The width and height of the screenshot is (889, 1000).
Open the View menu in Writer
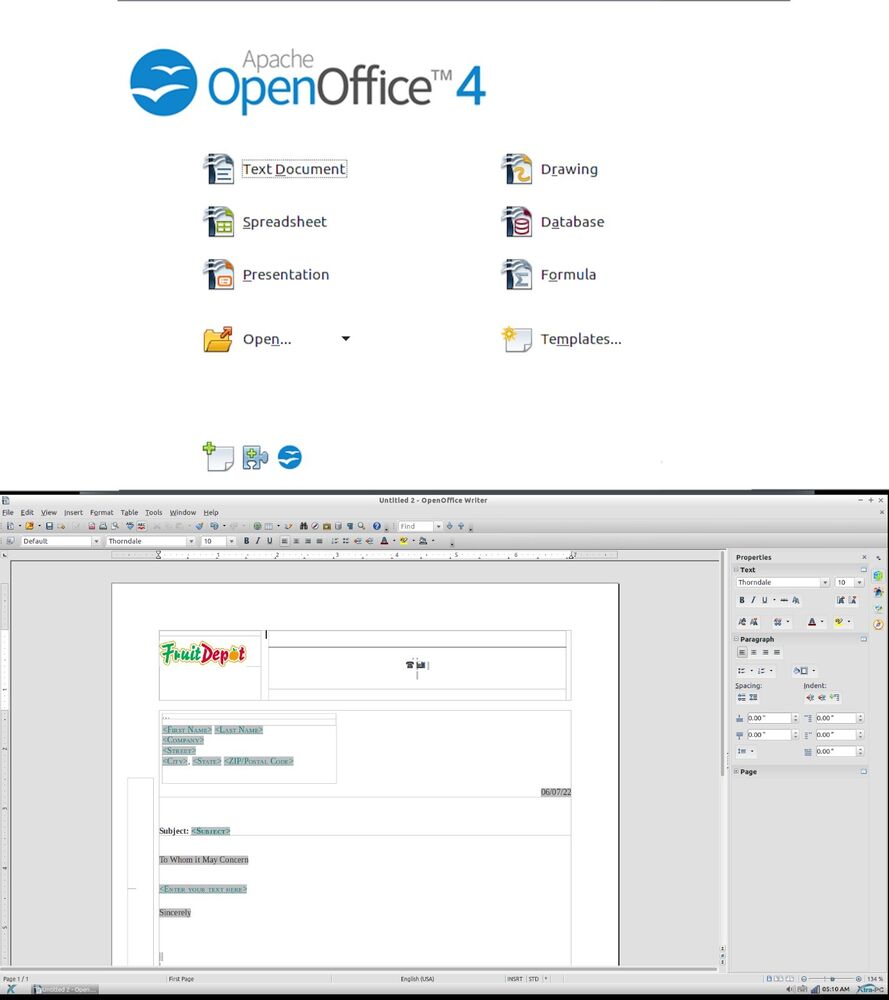(x=49, y=512)
